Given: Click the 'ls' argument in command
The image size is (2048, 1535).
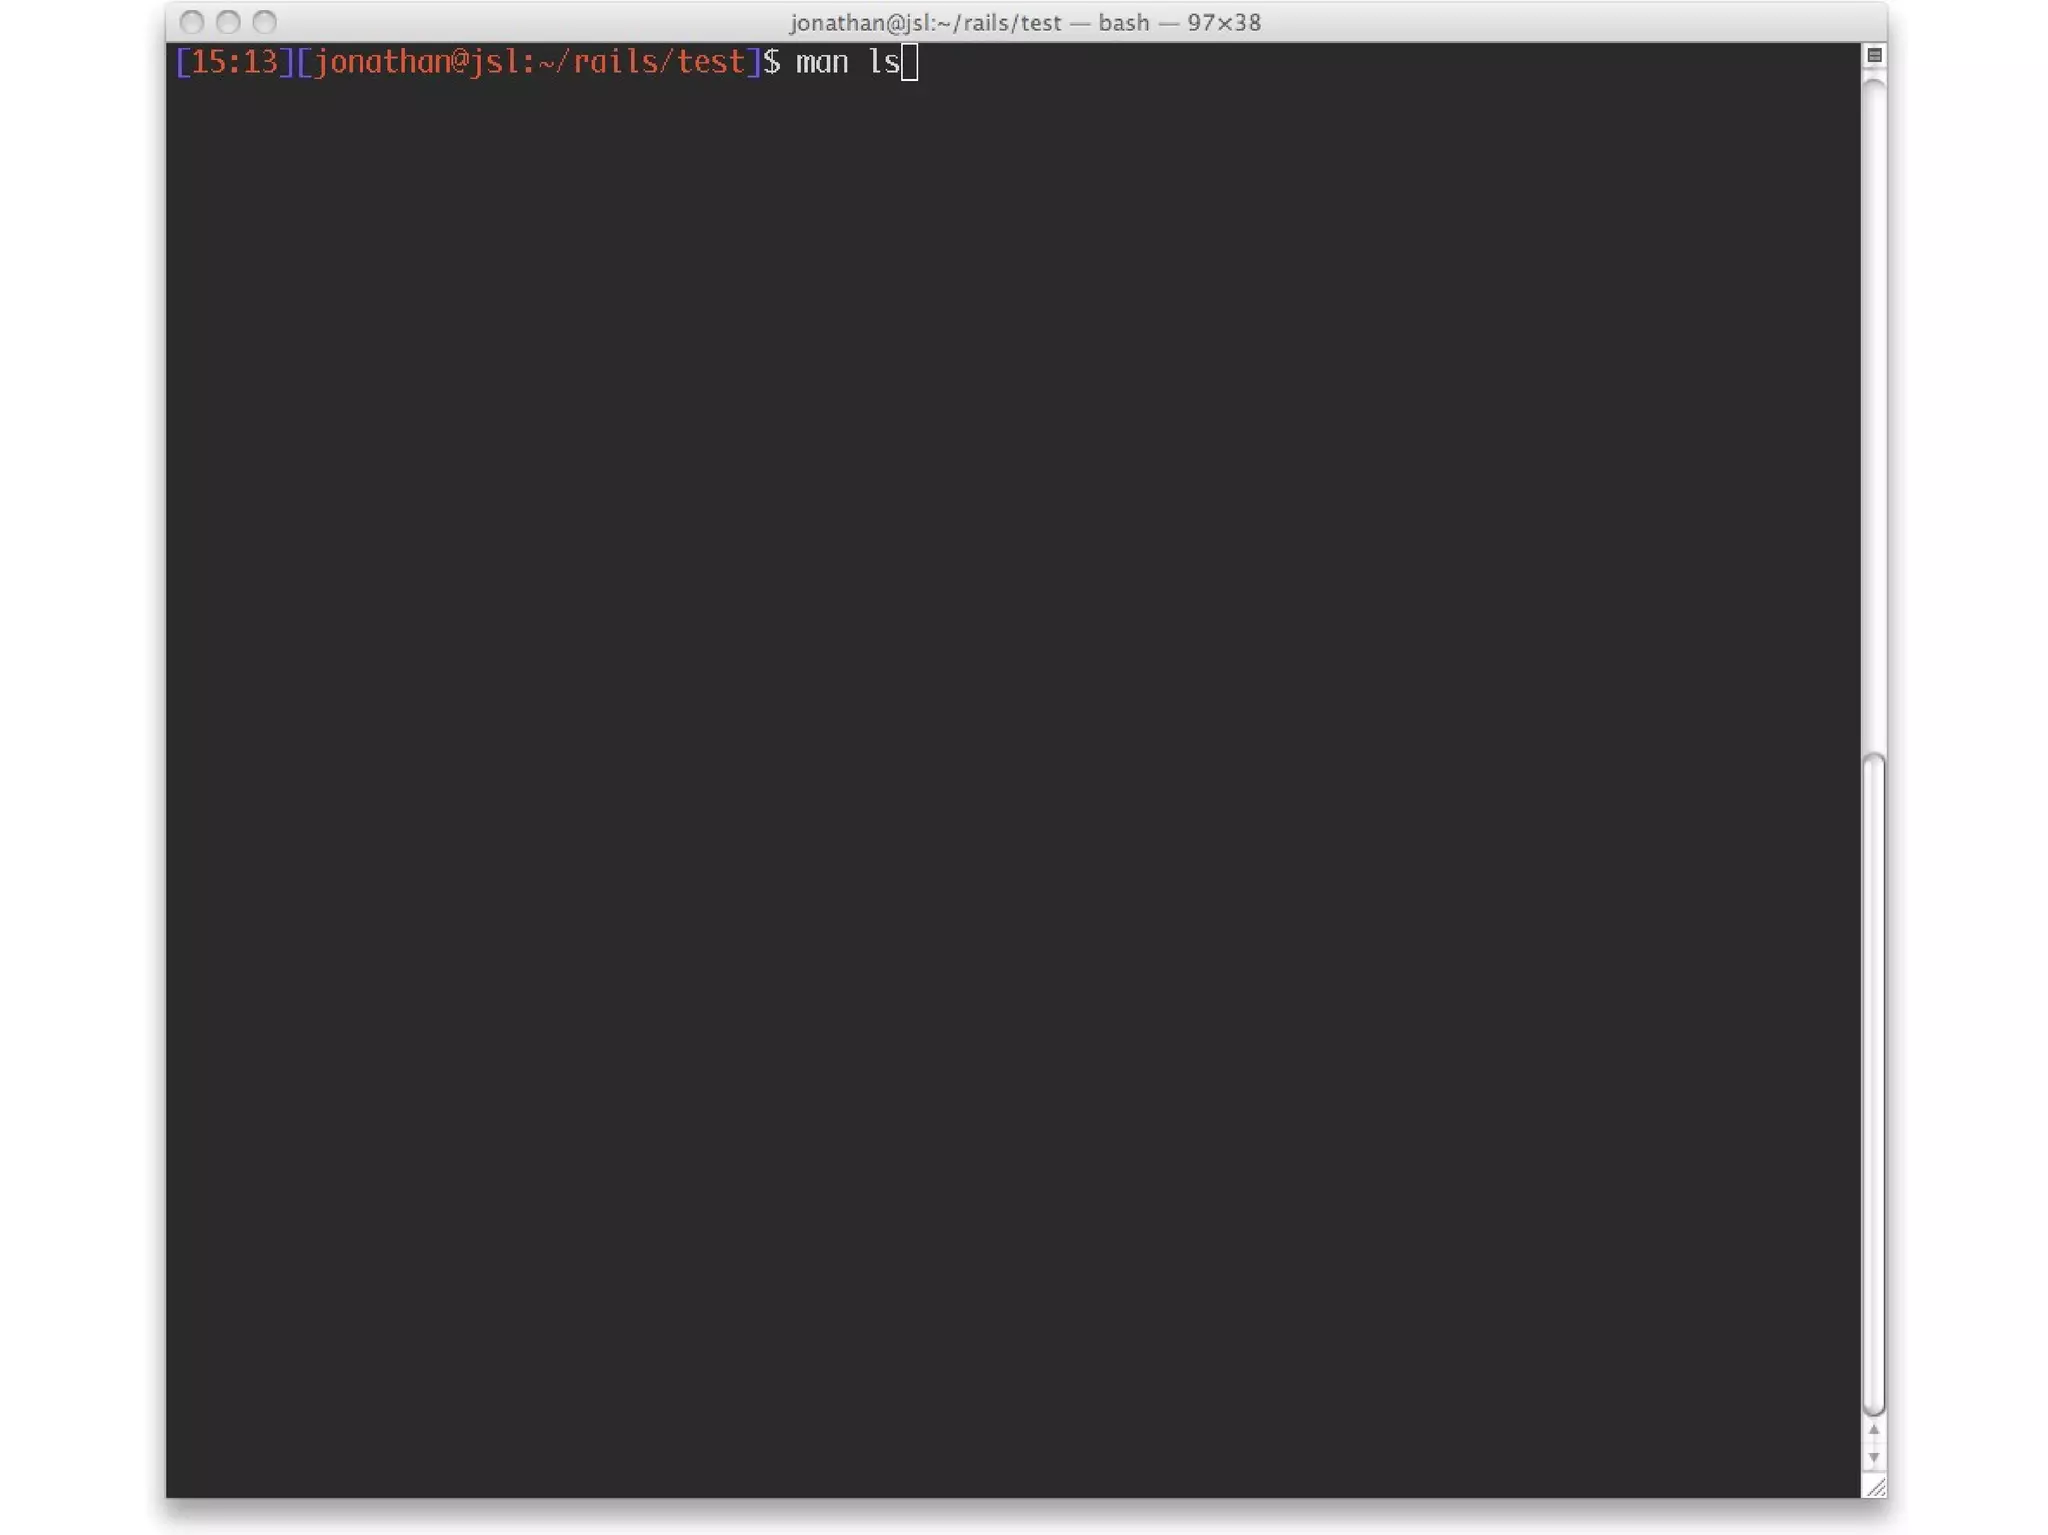Looking at the screenshot, I should 883,63.
